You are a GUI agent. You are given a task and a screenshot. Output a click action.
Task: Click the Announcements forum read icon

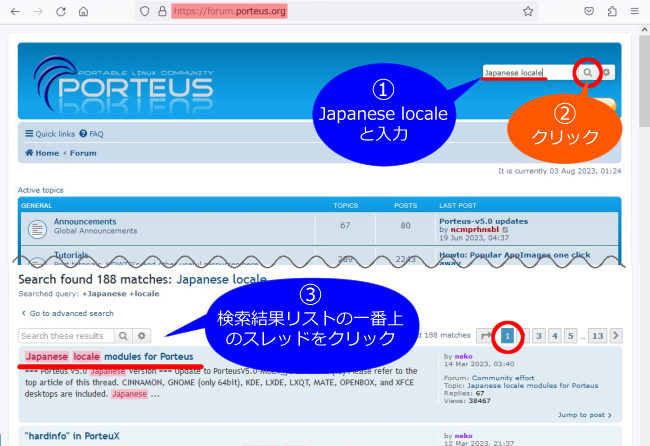(x=37, y=229)
